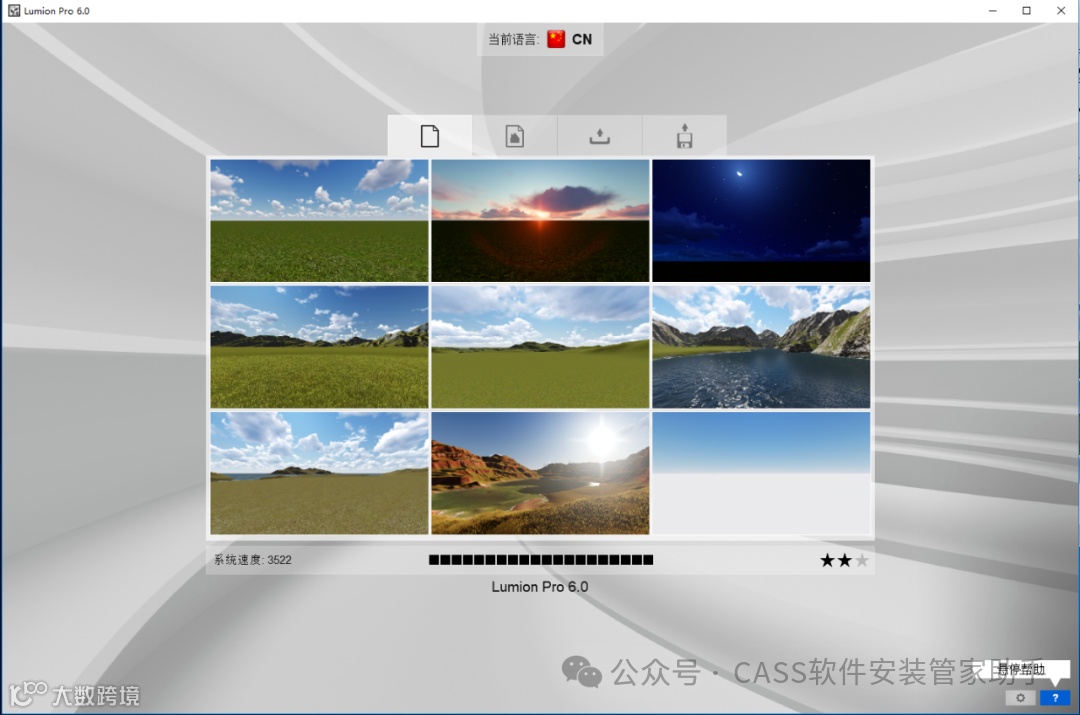
Task: Click the Lumion app icon in title bar
Action: [x=14, y=10]
